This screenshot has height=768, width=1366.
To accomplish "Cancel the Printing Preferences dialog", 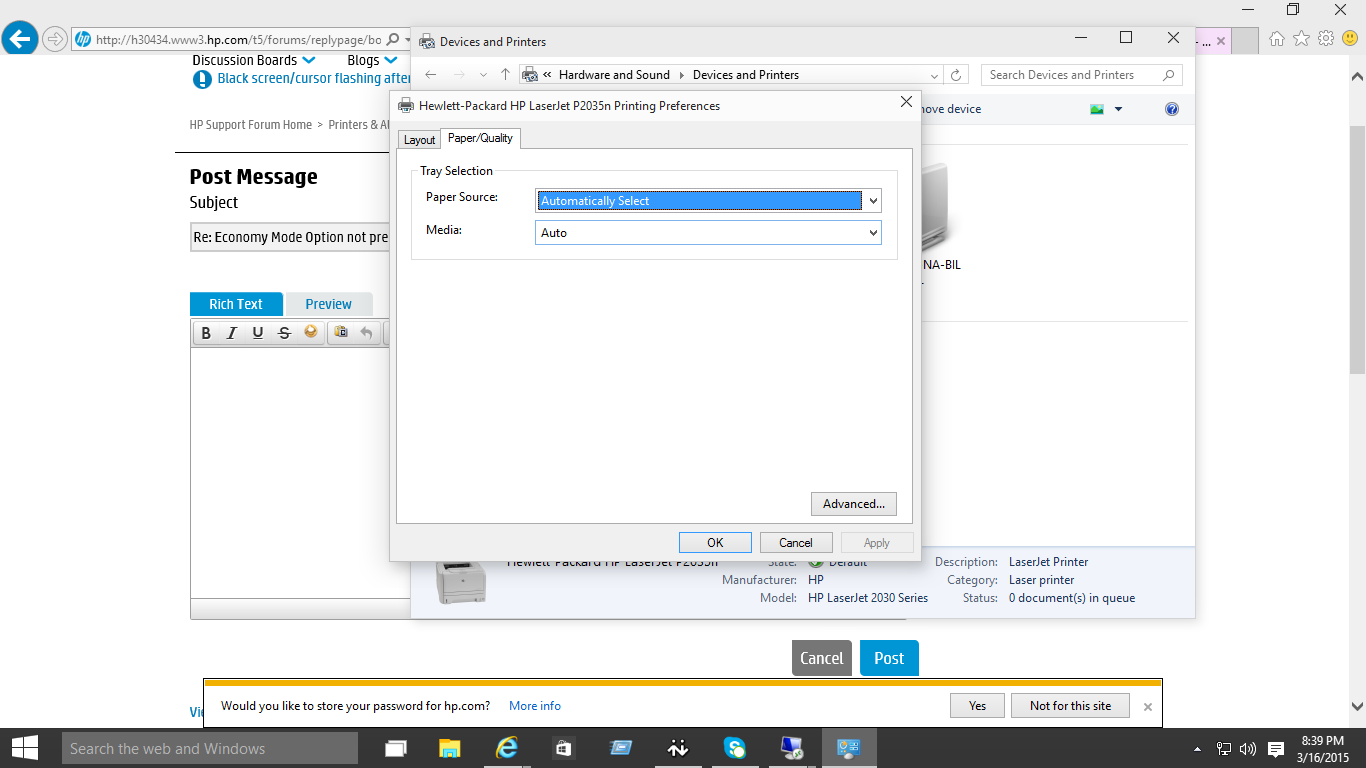I will (x=796, y=543).
